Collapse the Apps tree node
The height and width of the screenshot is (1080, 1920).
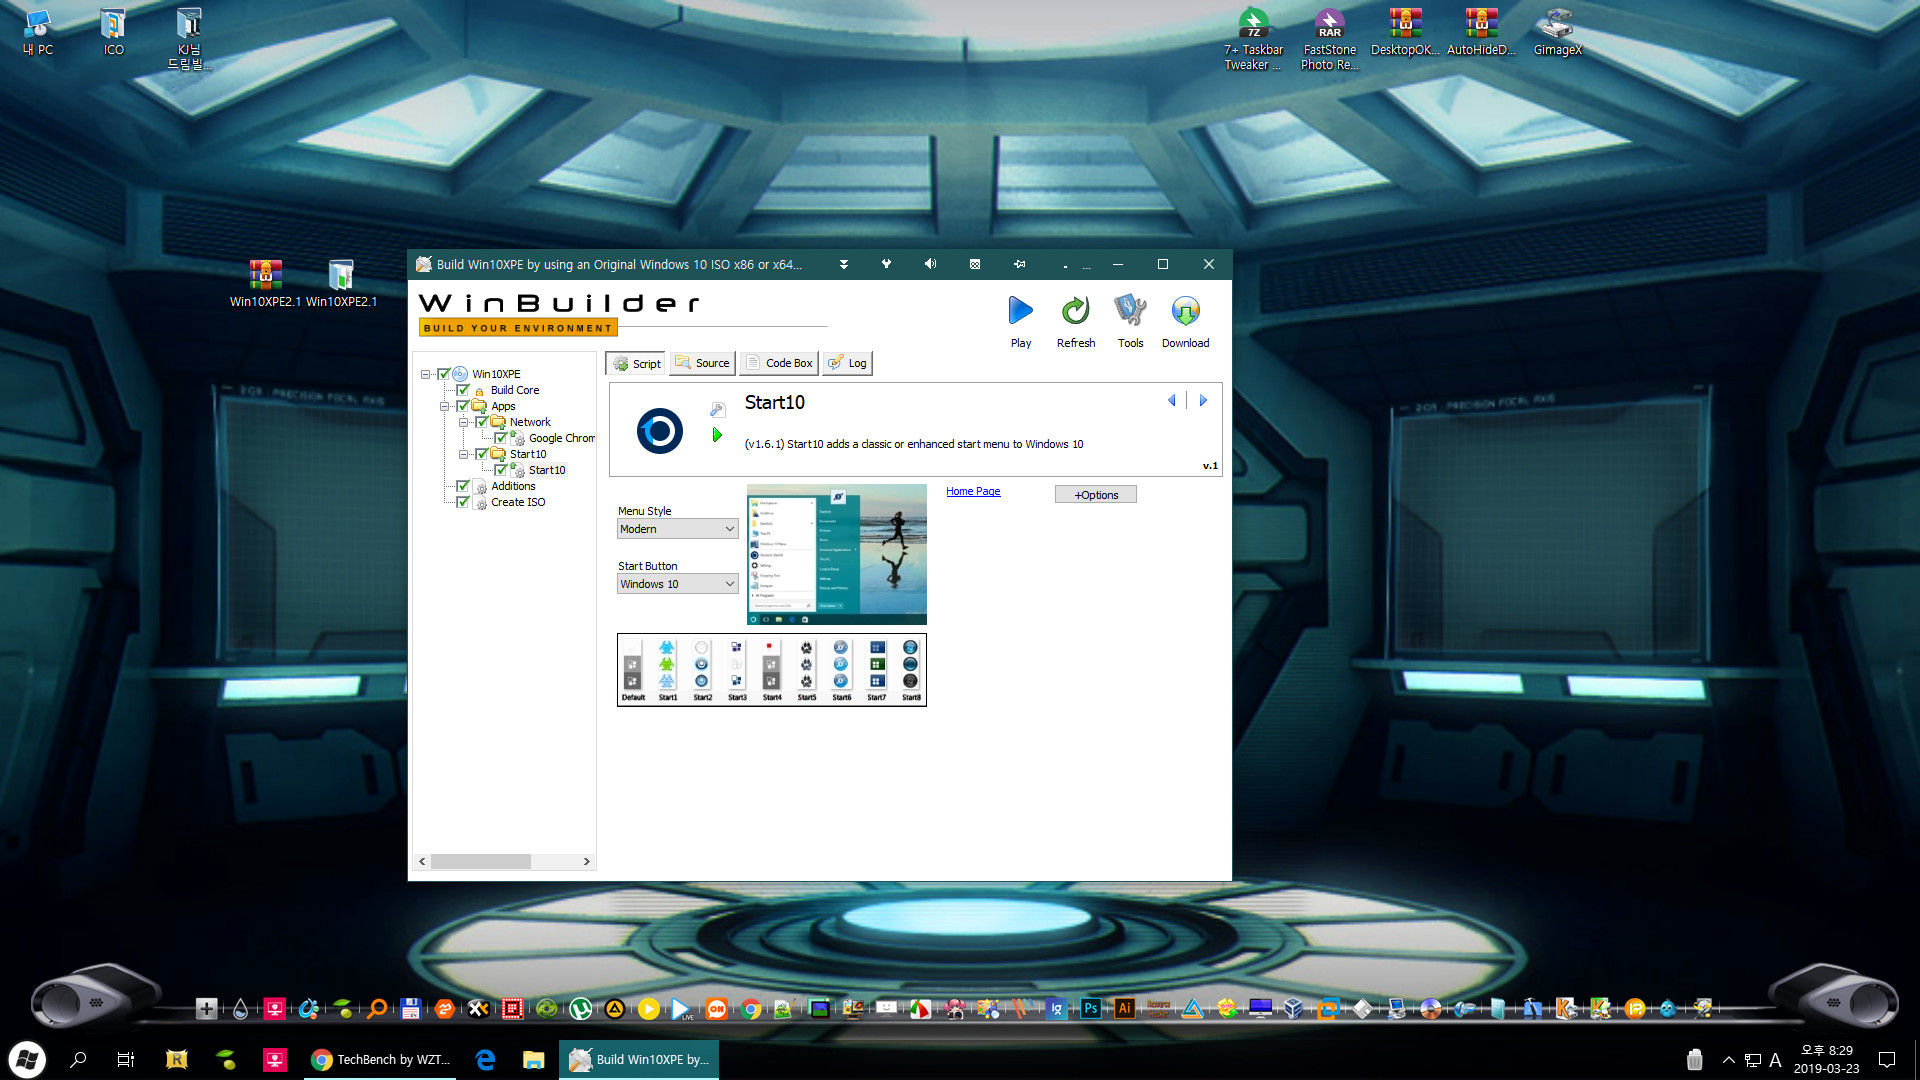point(444,406)
